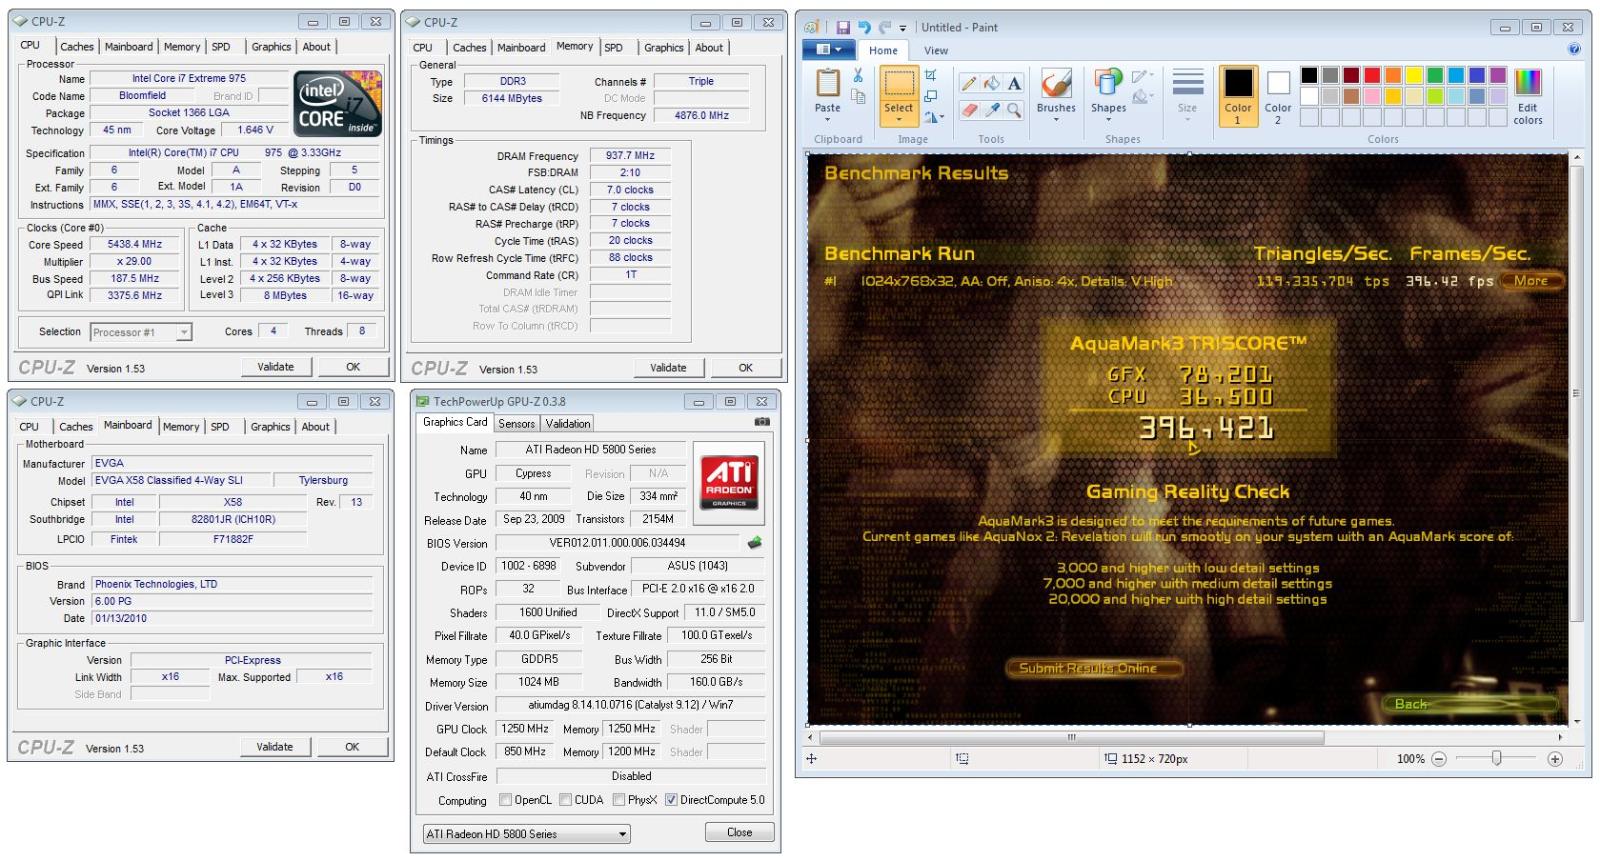Viewport: 1600px width, 861px height.
Task: Click the zoom out minus button in Paint
Action: coord(1439,759)
